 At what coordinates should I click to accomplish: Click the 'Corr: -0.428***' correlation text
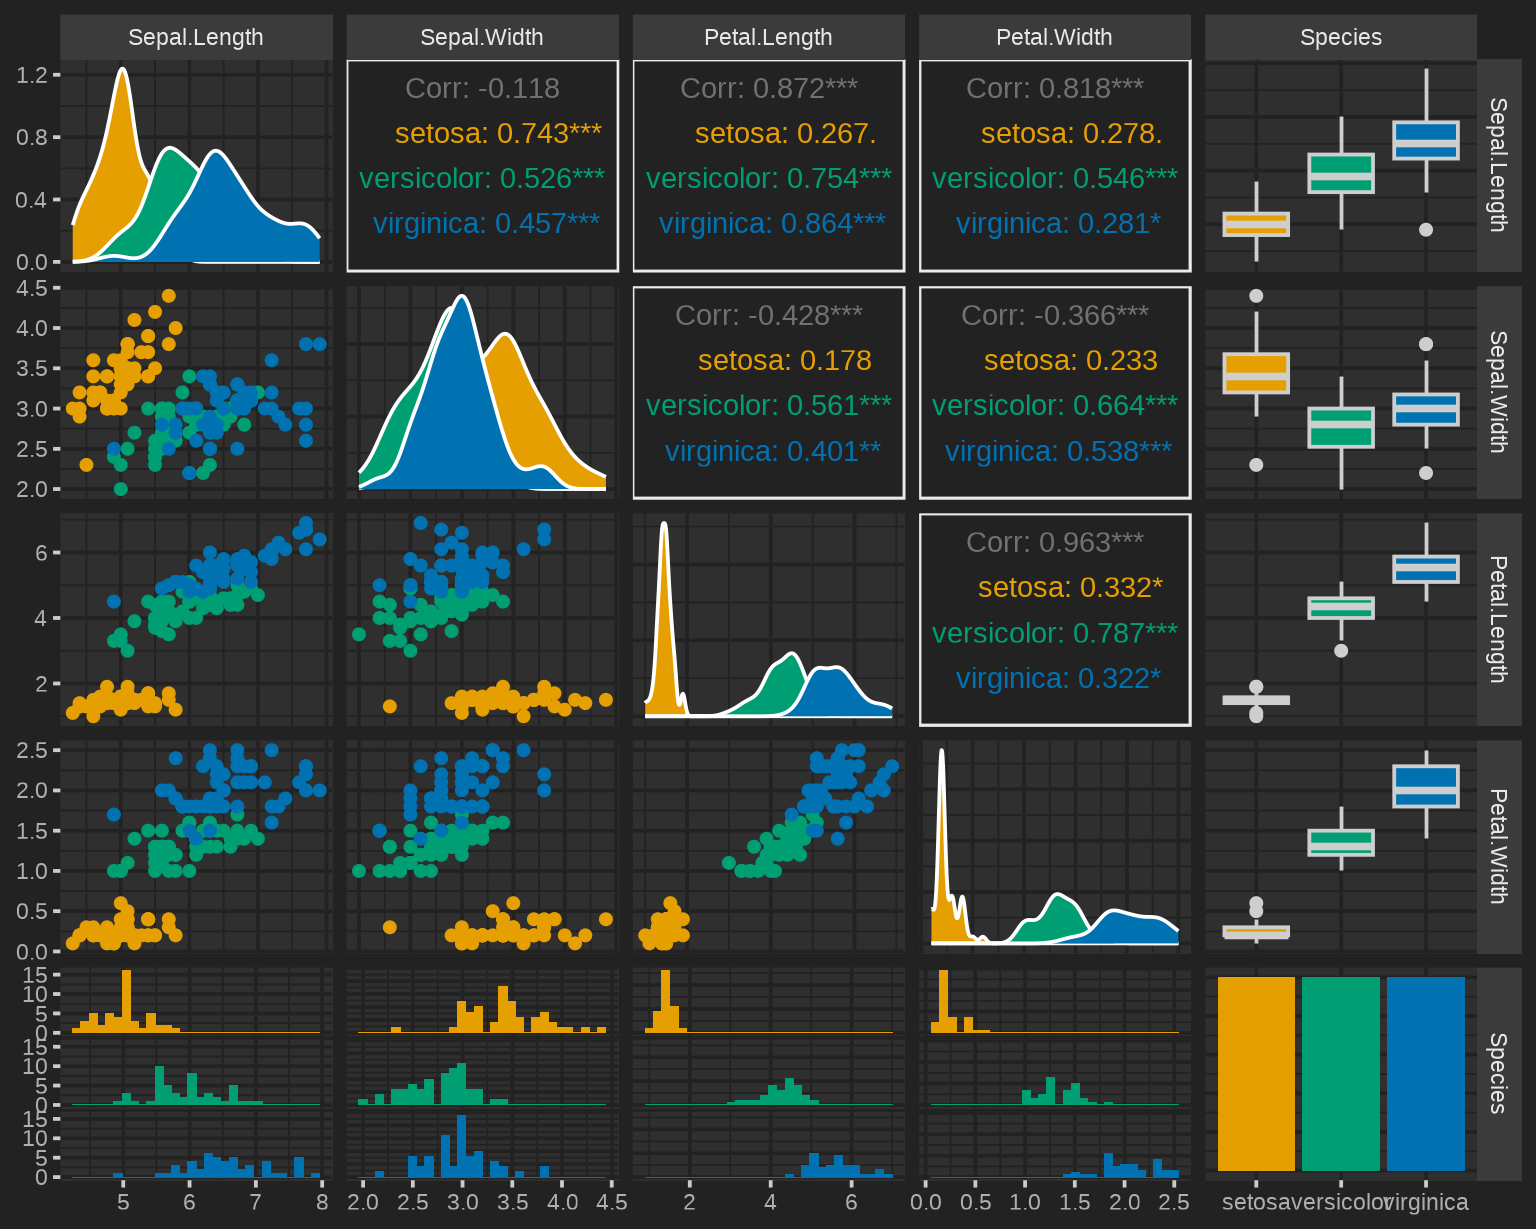(768, 315)
